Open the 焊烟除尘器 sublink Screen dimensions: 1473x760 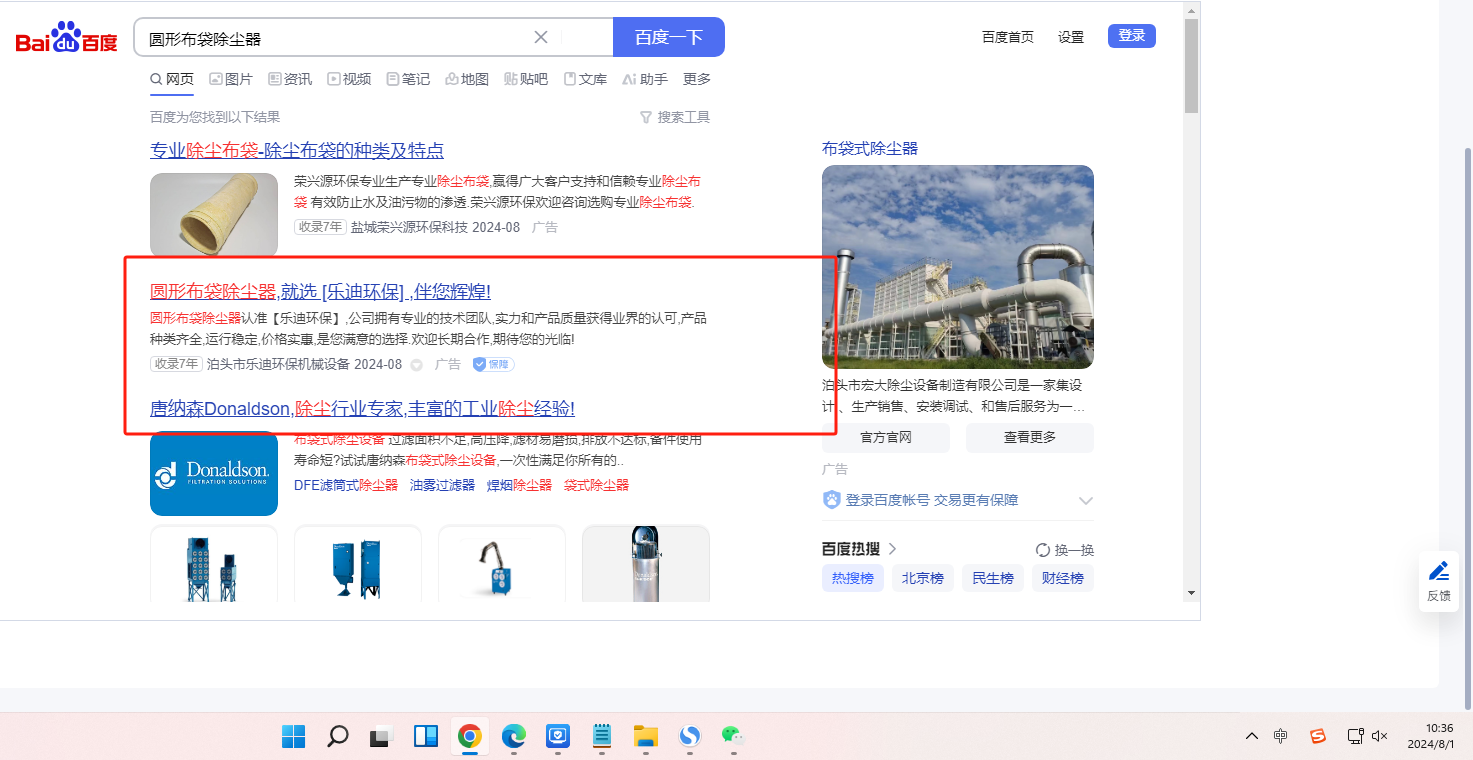click(x=519, y=486)
